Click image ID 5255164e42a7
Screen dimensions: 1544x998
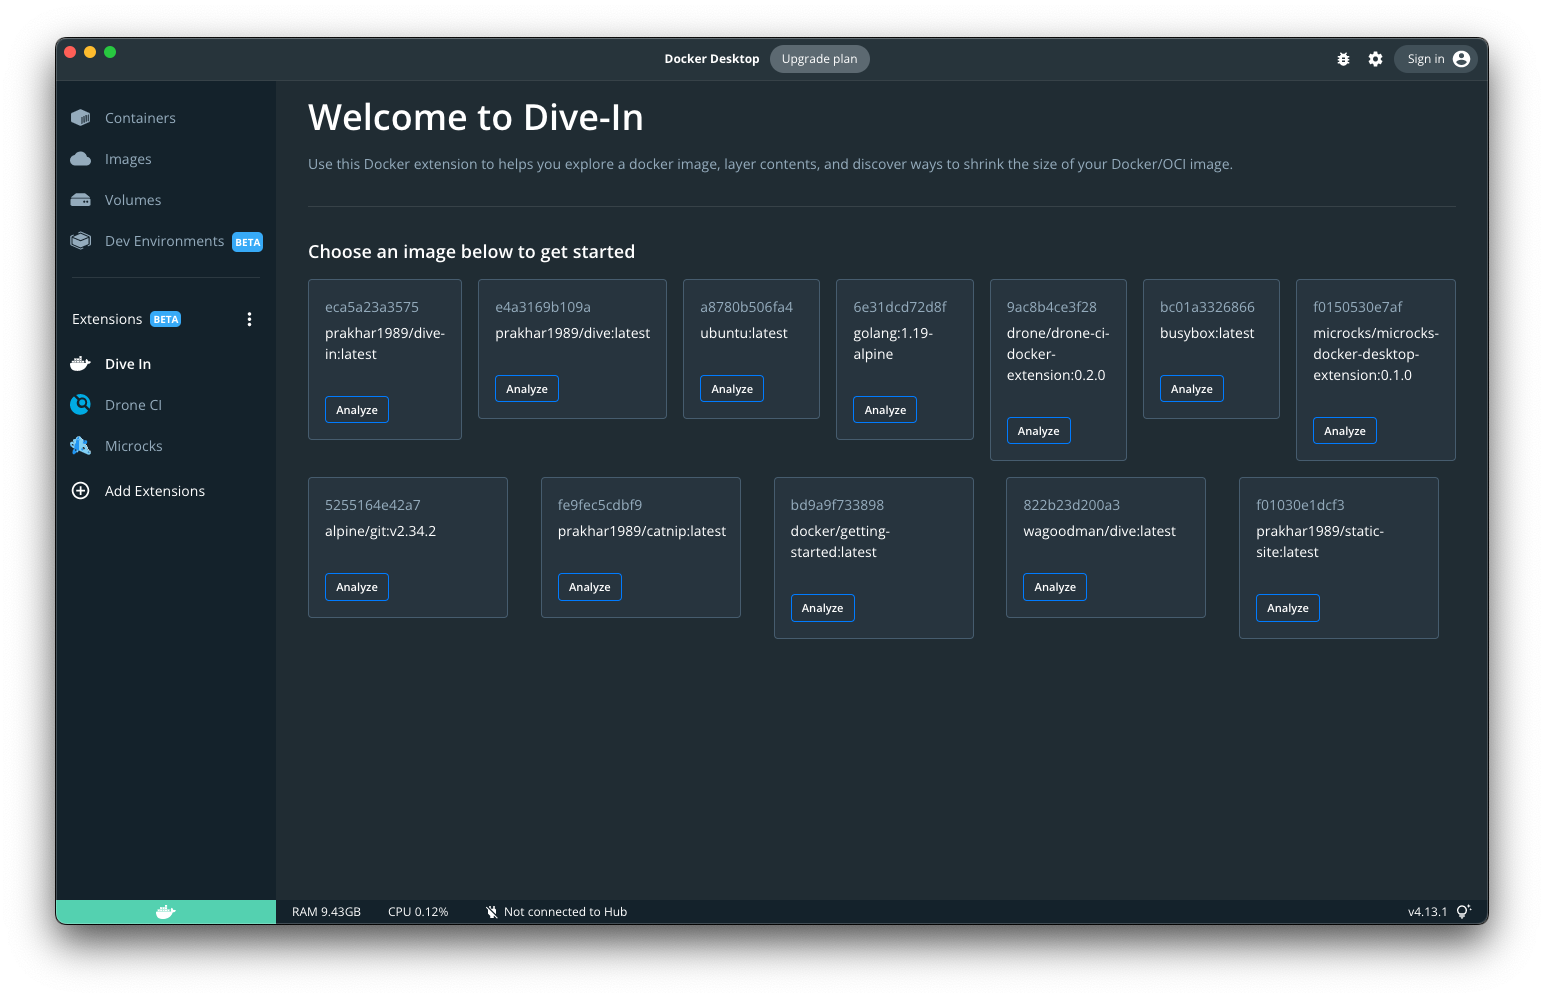point(373,505)
